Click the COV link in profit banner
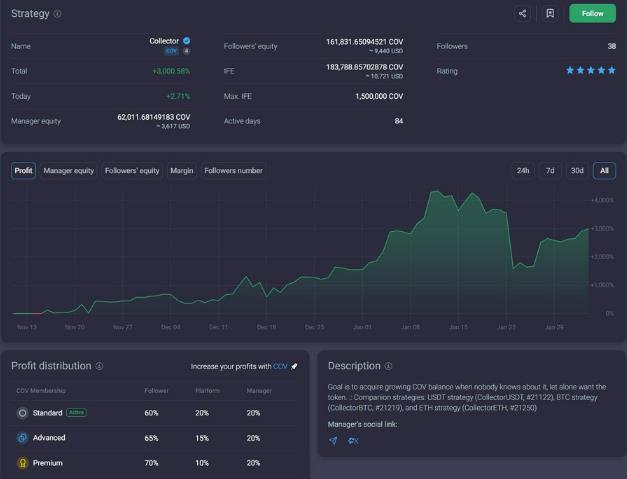 click(x=279, y=366)
